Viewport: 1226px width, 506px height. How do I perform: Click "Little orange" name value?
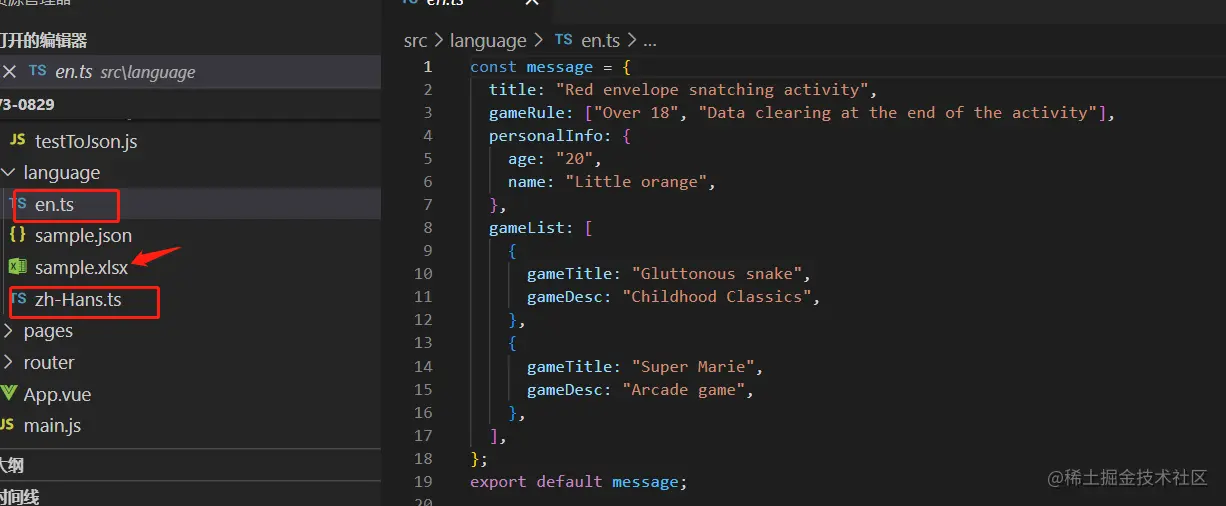[636, 182]
